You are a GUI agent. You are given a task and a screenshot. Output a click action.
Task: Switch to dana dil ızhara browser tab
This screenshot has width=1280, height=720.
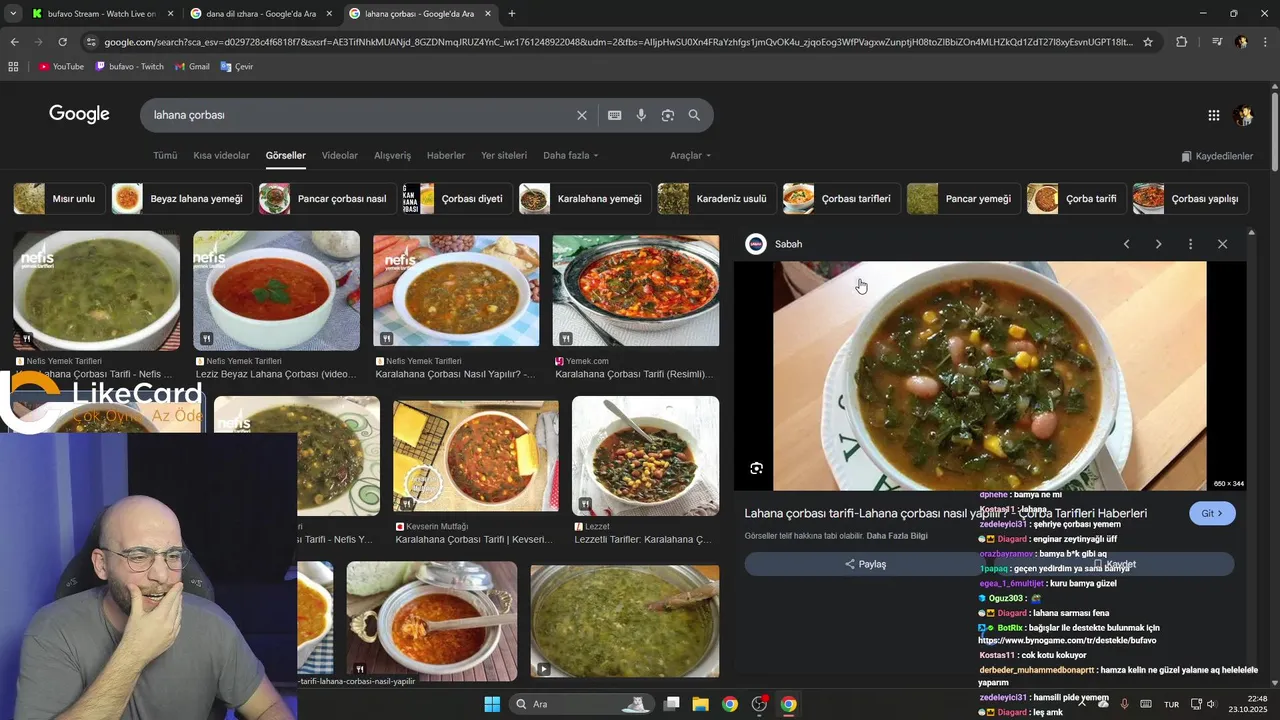pyautogui.click(x=263, y=14)
